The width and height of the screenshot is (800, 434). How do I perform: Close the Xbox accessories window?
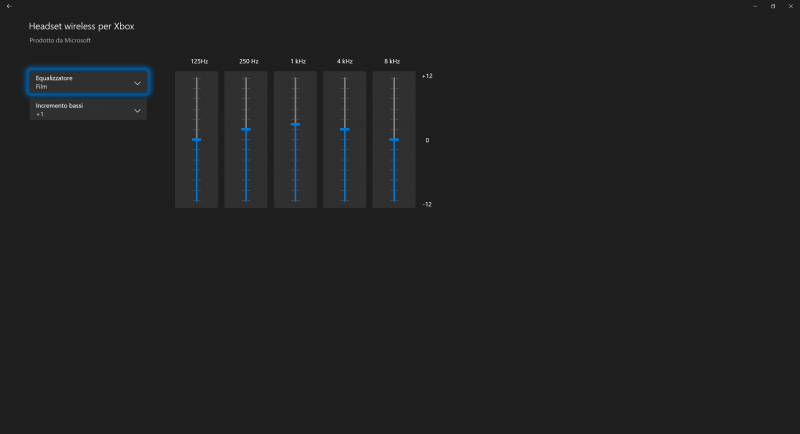791,6
